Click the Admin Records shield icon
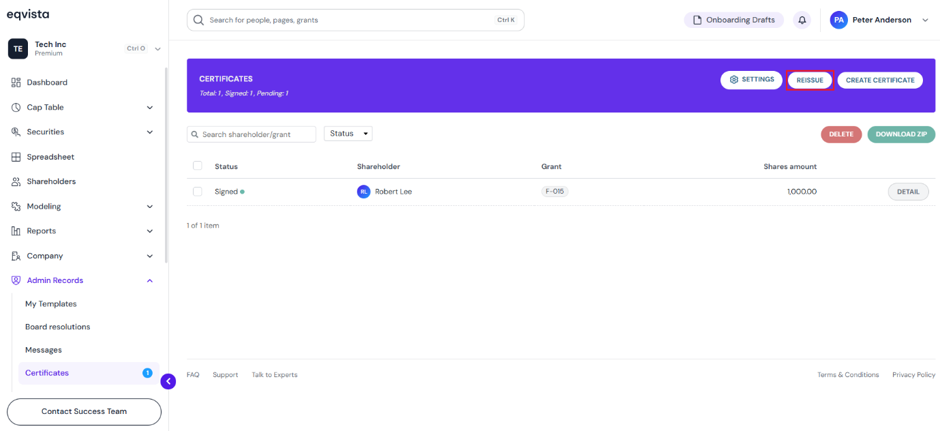Screen dimensions: 940x431 coord(16,281)
